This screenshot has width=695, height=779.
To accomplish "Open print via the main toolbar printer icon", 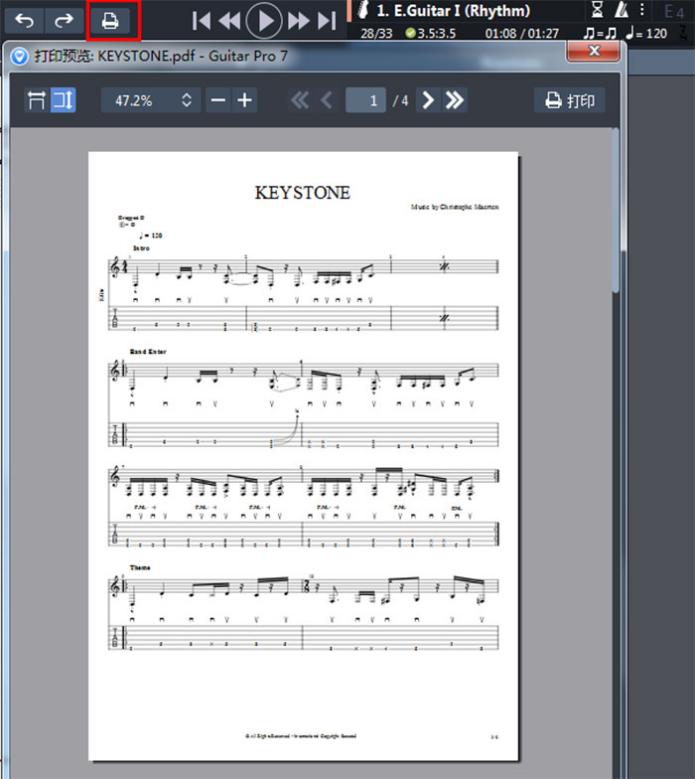I will [111, 19].
